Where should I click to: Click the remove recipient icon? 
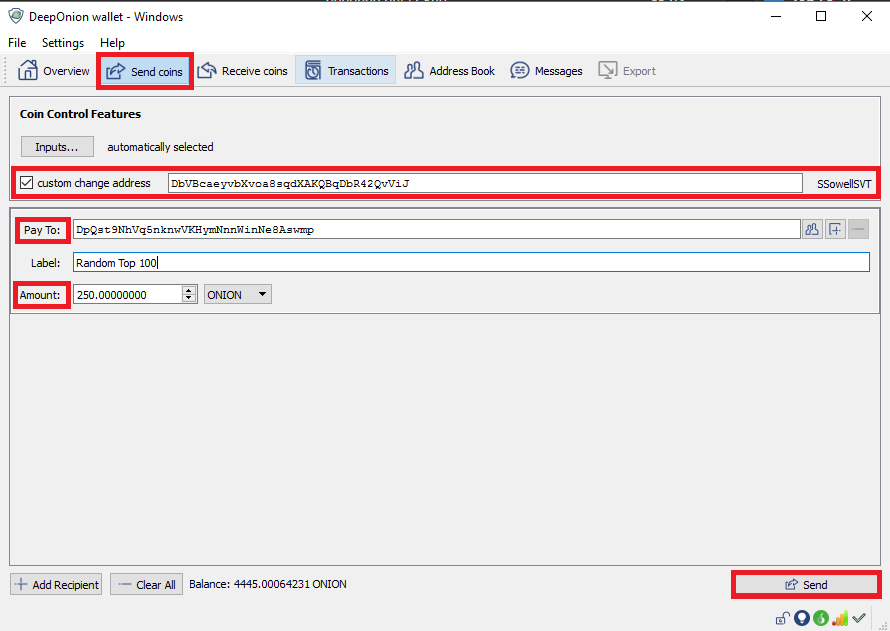tap(858, 230)
